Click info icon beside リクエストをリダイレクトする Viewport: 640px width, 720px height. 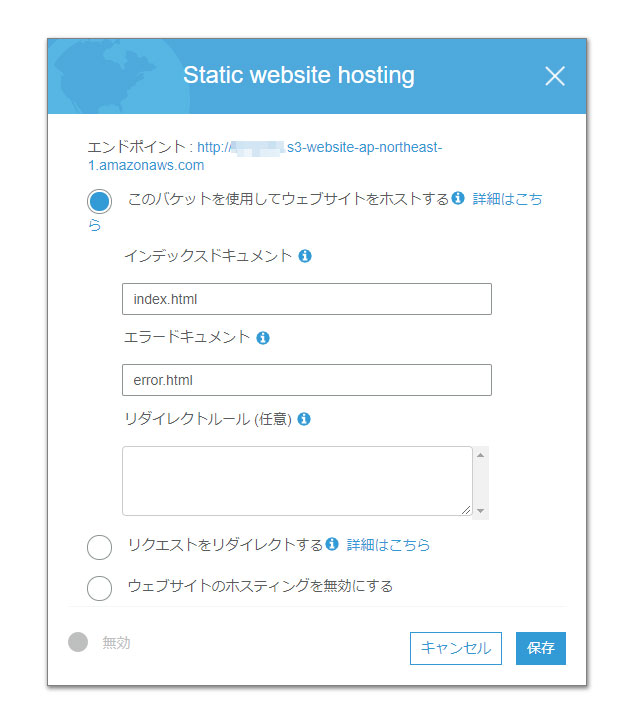[x=332, y=544]
